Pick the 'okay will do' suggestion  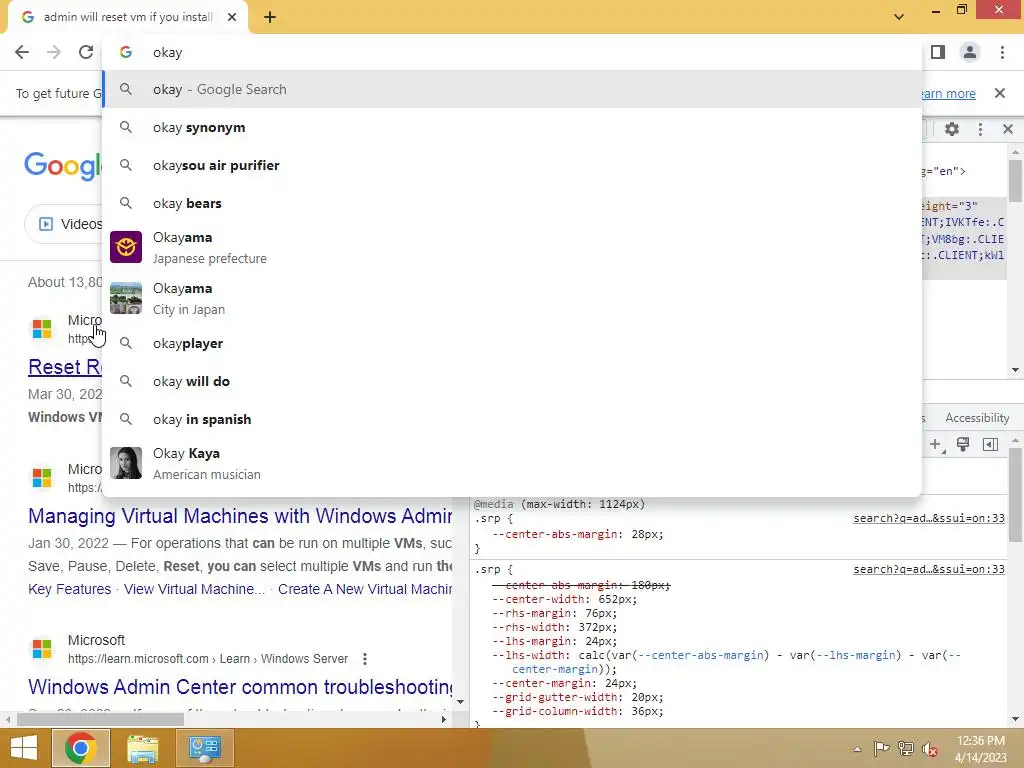click(x=512, y=381)
